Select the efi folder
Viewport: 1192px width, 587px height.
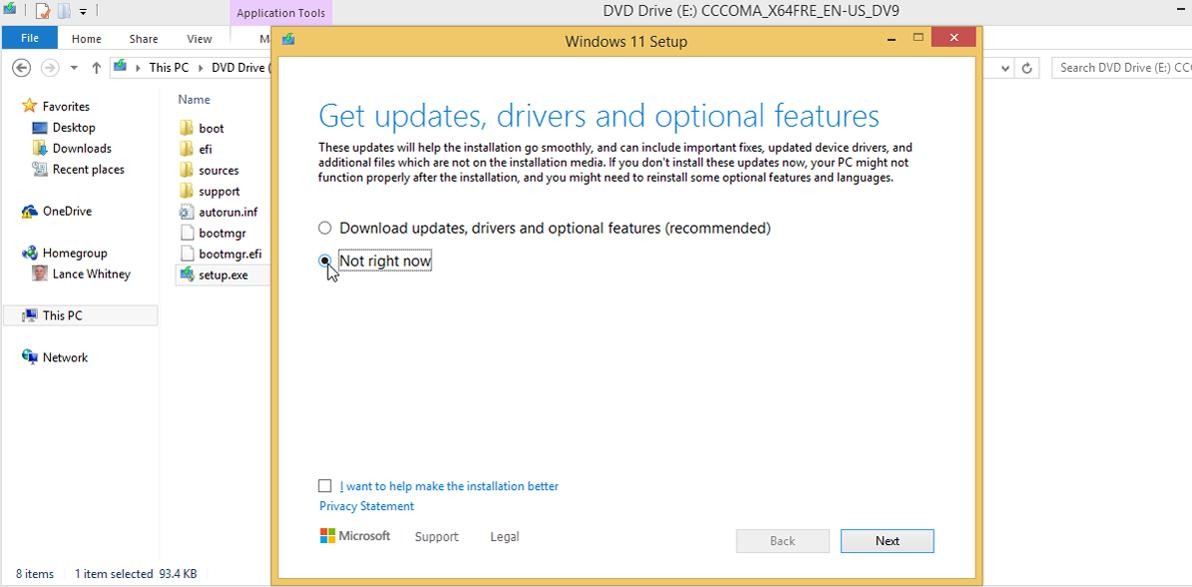[x=205, y=150]
